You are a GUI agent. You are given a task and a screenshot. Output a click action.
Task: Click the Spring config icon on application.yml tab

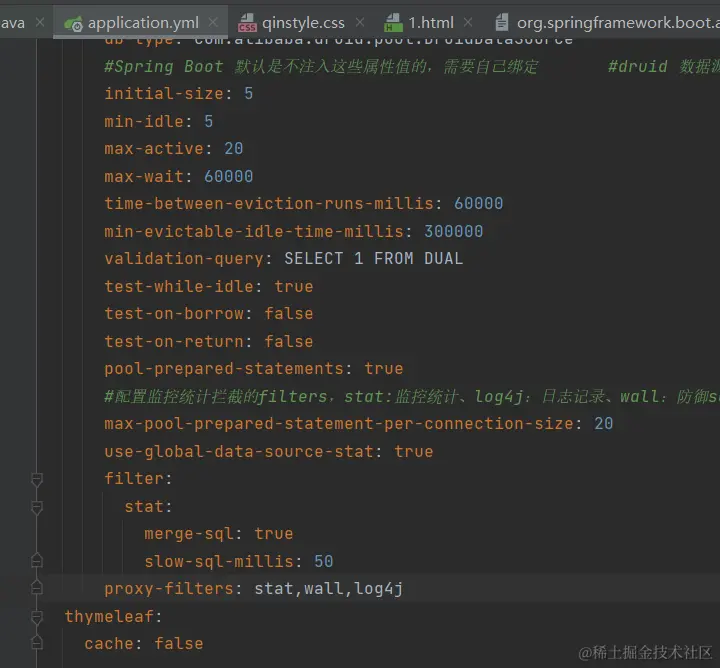point(73,23)
